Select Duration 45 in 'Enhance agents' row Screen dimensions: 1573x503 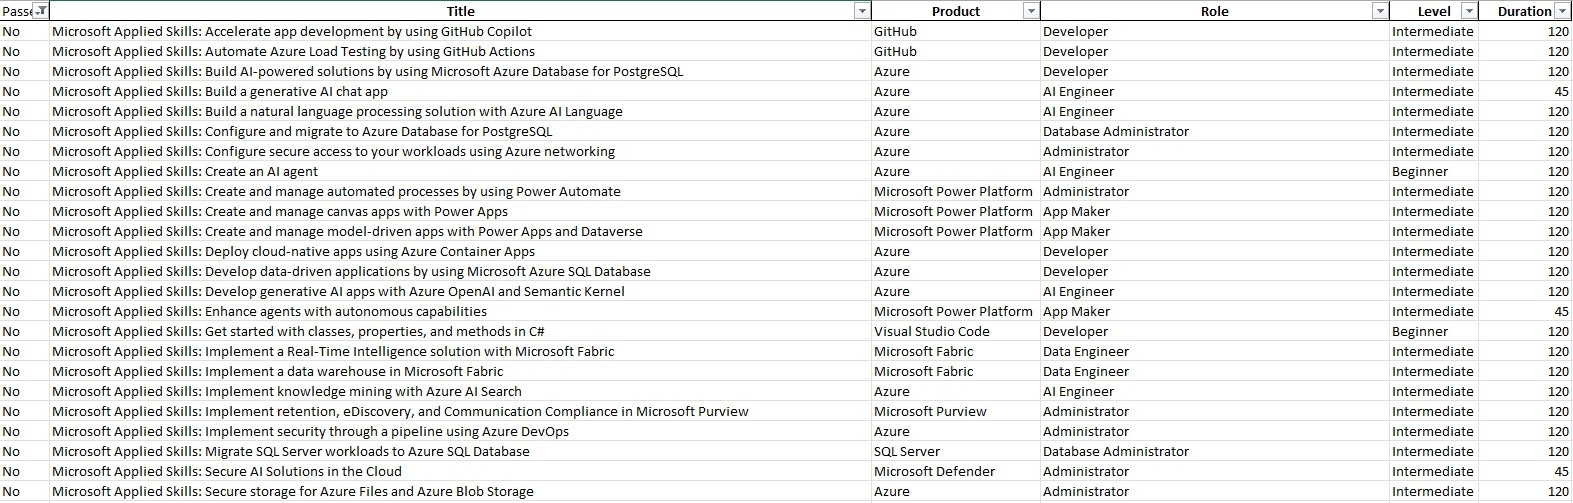[1560, 311]
